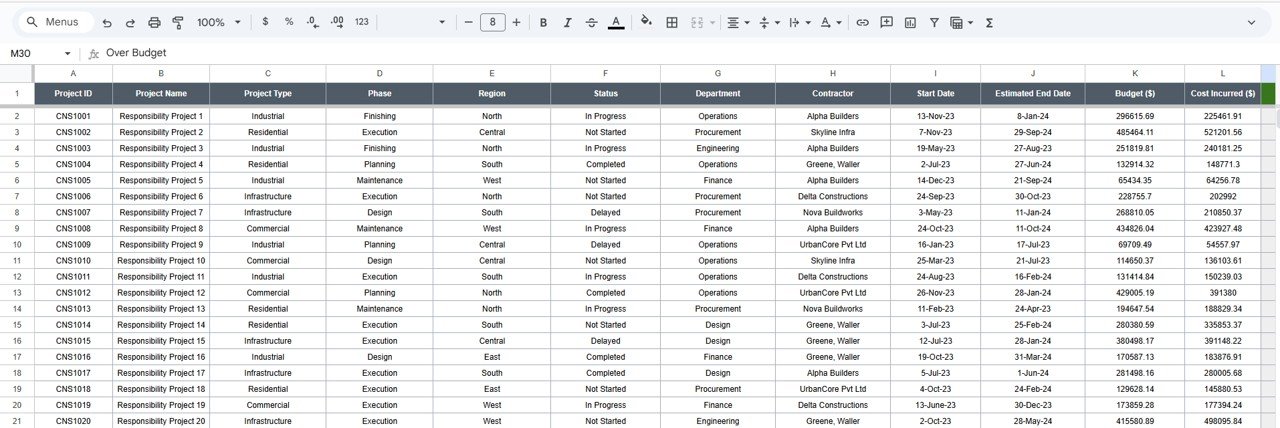Activate the Paint format tool
Image resolution: width=1280 pixels, height=428 pixels.
point(178,22)
